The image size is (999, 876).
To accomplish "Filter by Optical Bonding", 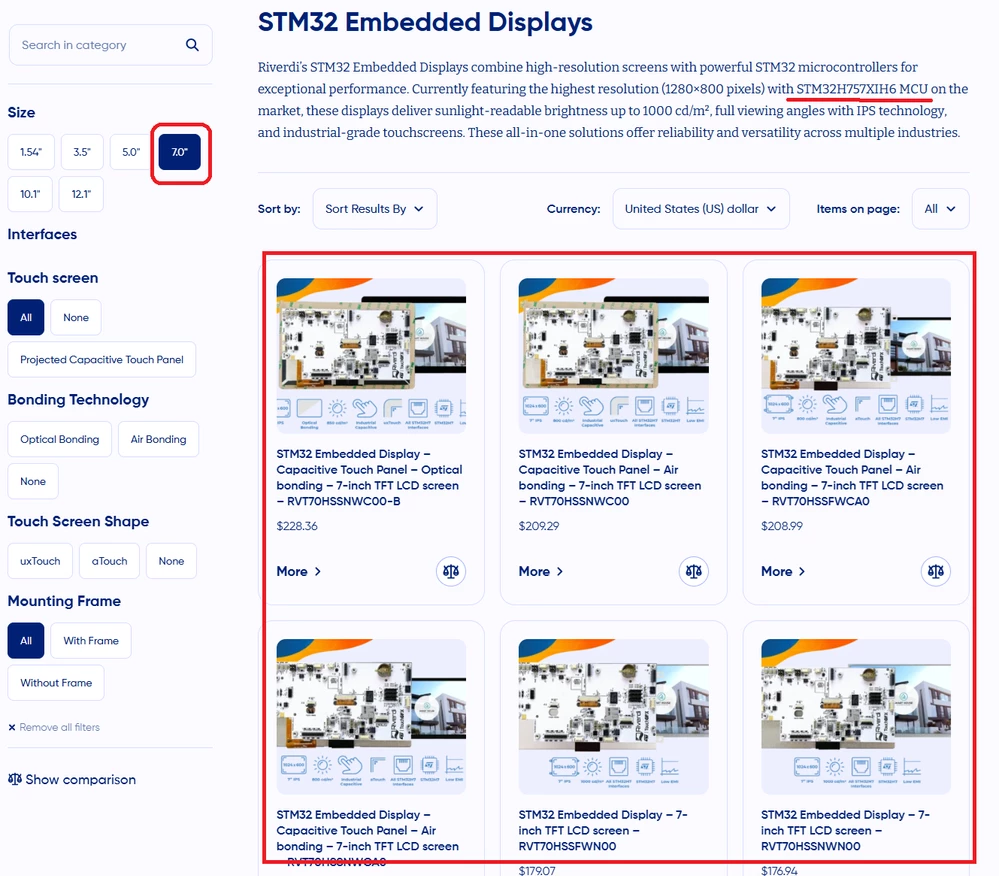I will coord(60,439).
